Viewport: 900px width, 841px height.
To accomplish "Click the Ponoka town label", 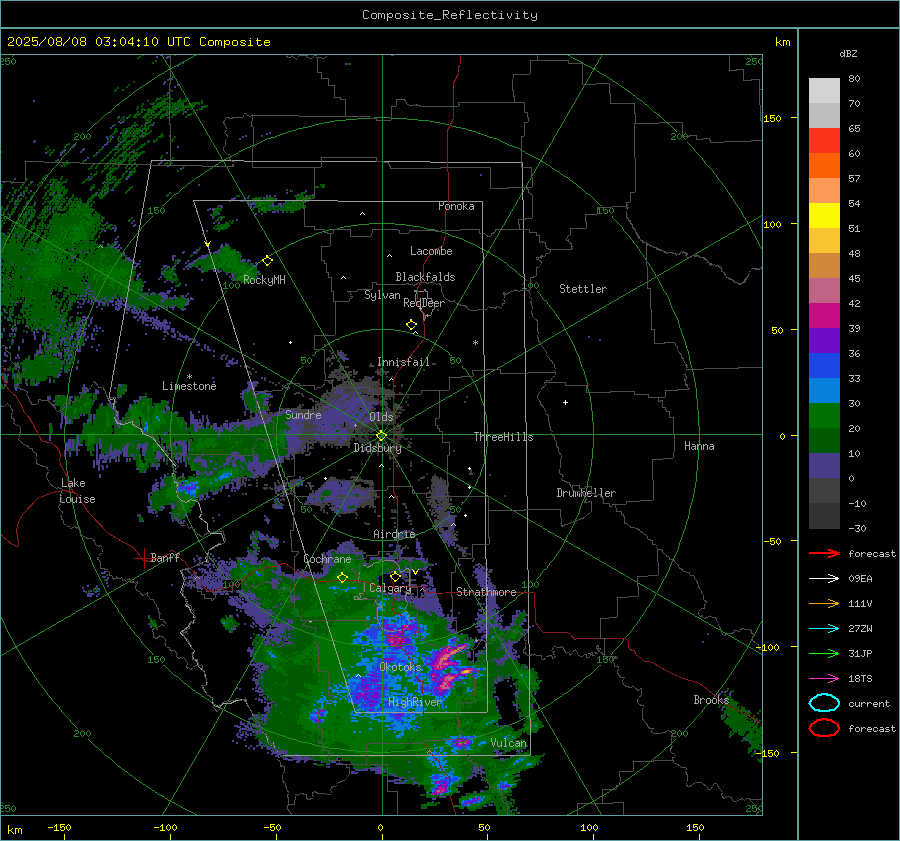I will tap(456, 206).
